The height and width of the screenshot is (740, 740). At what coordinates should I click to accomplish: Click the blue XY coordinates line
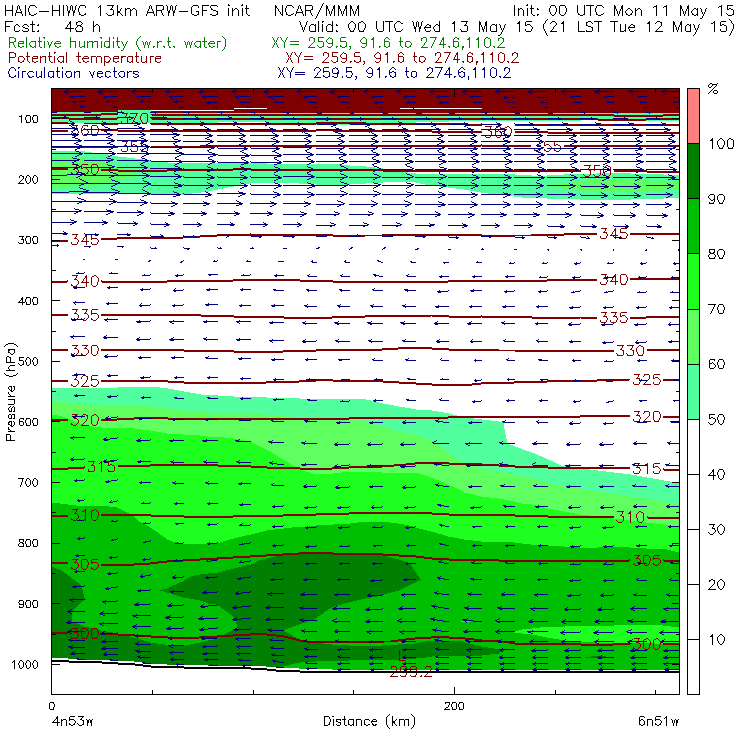tap(394, 73)
